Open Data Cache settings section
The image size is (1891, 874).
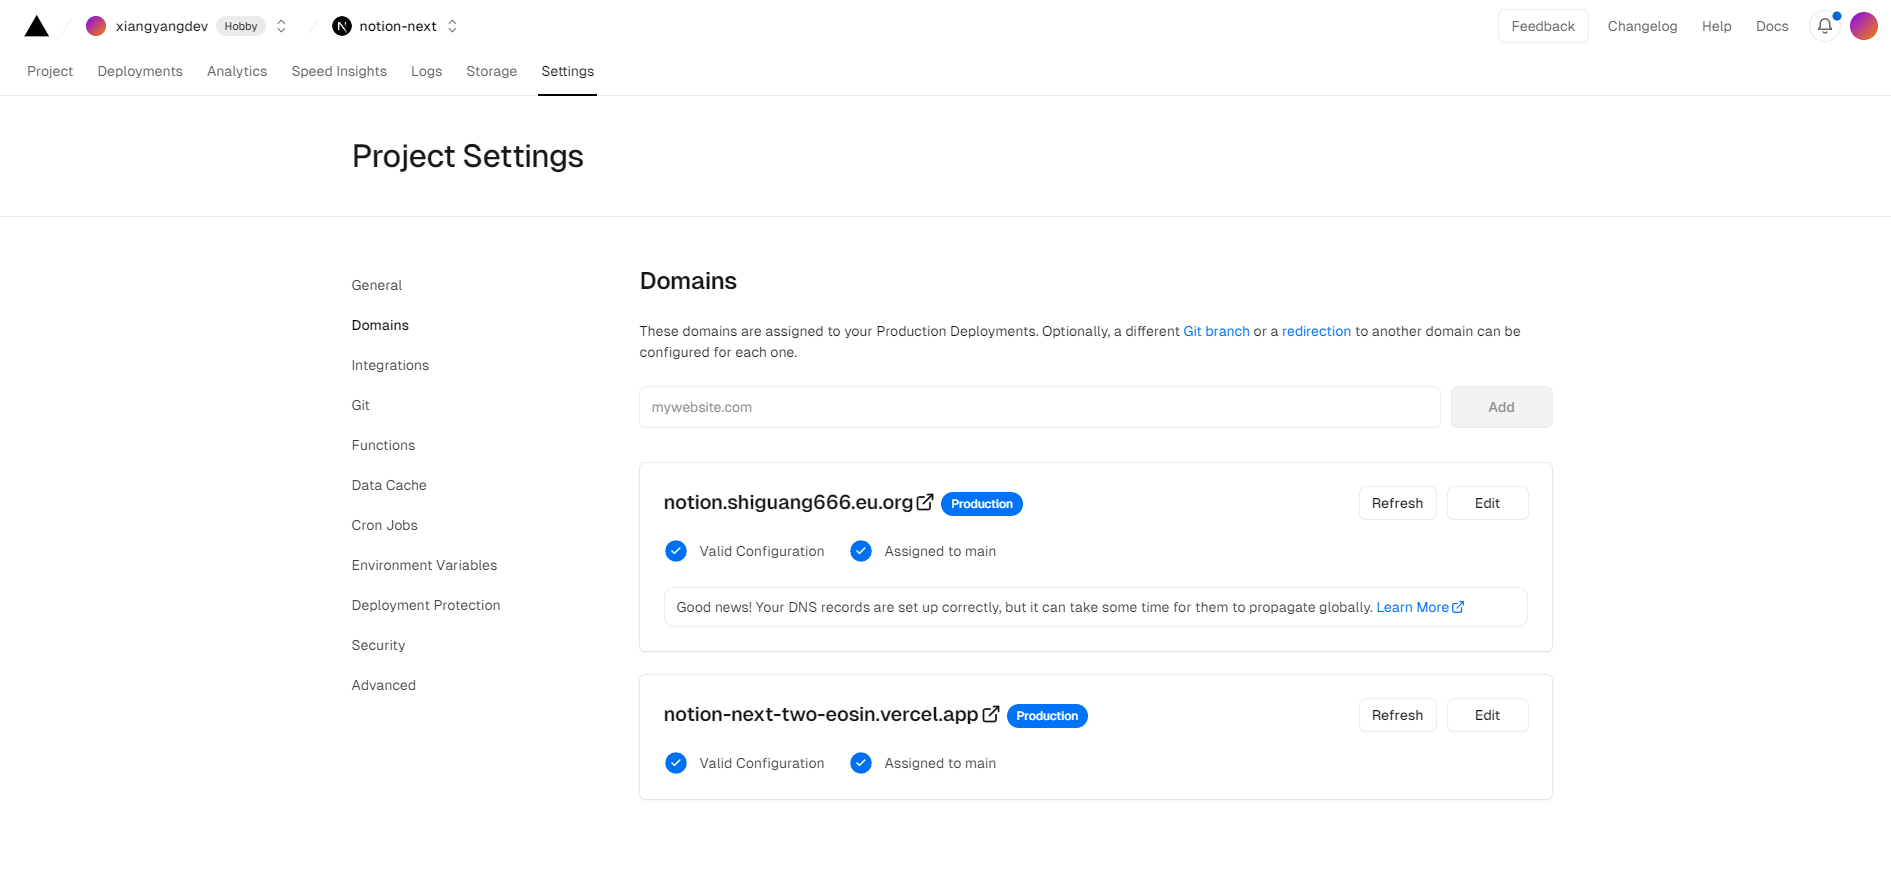pyautogui.click(x=389, y=485)
